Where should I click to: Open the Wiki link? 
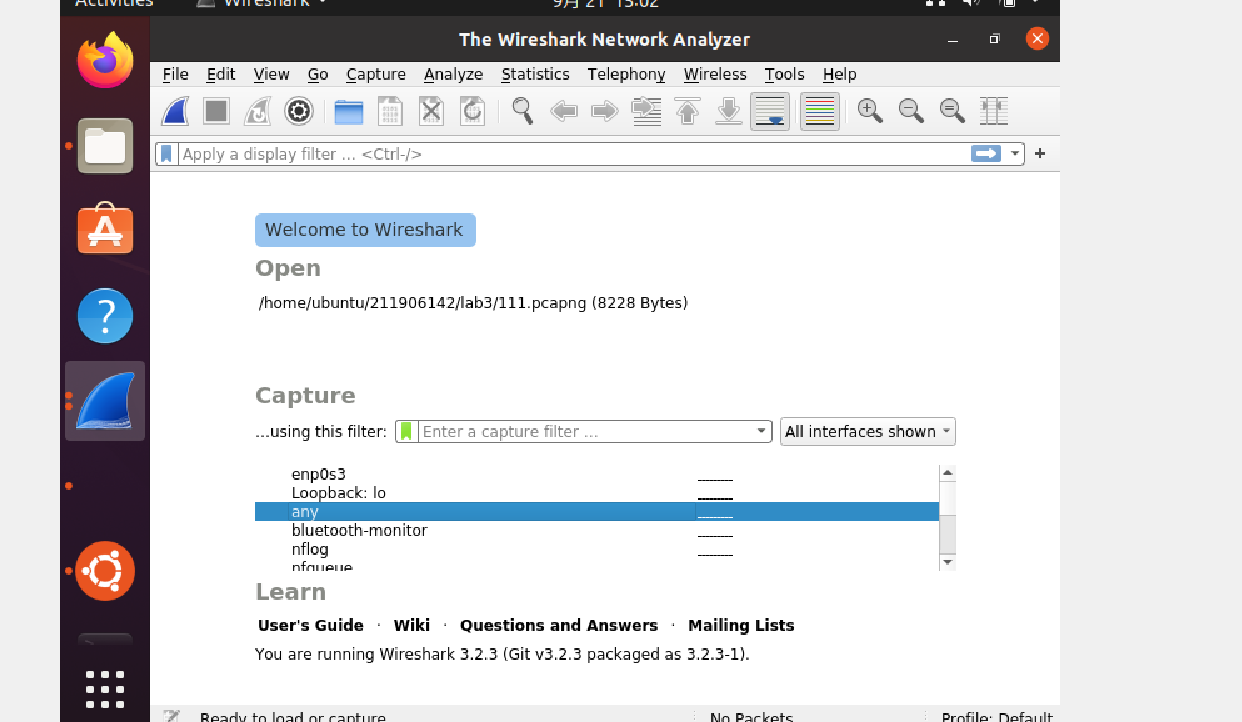(412, 626)
